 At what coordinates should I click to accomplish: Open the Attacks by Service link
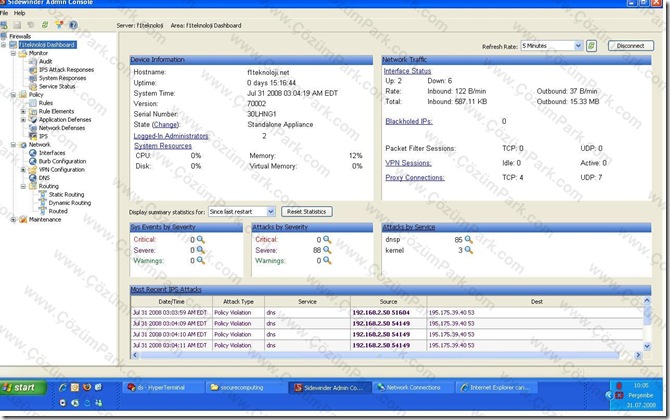coord(408,227)
